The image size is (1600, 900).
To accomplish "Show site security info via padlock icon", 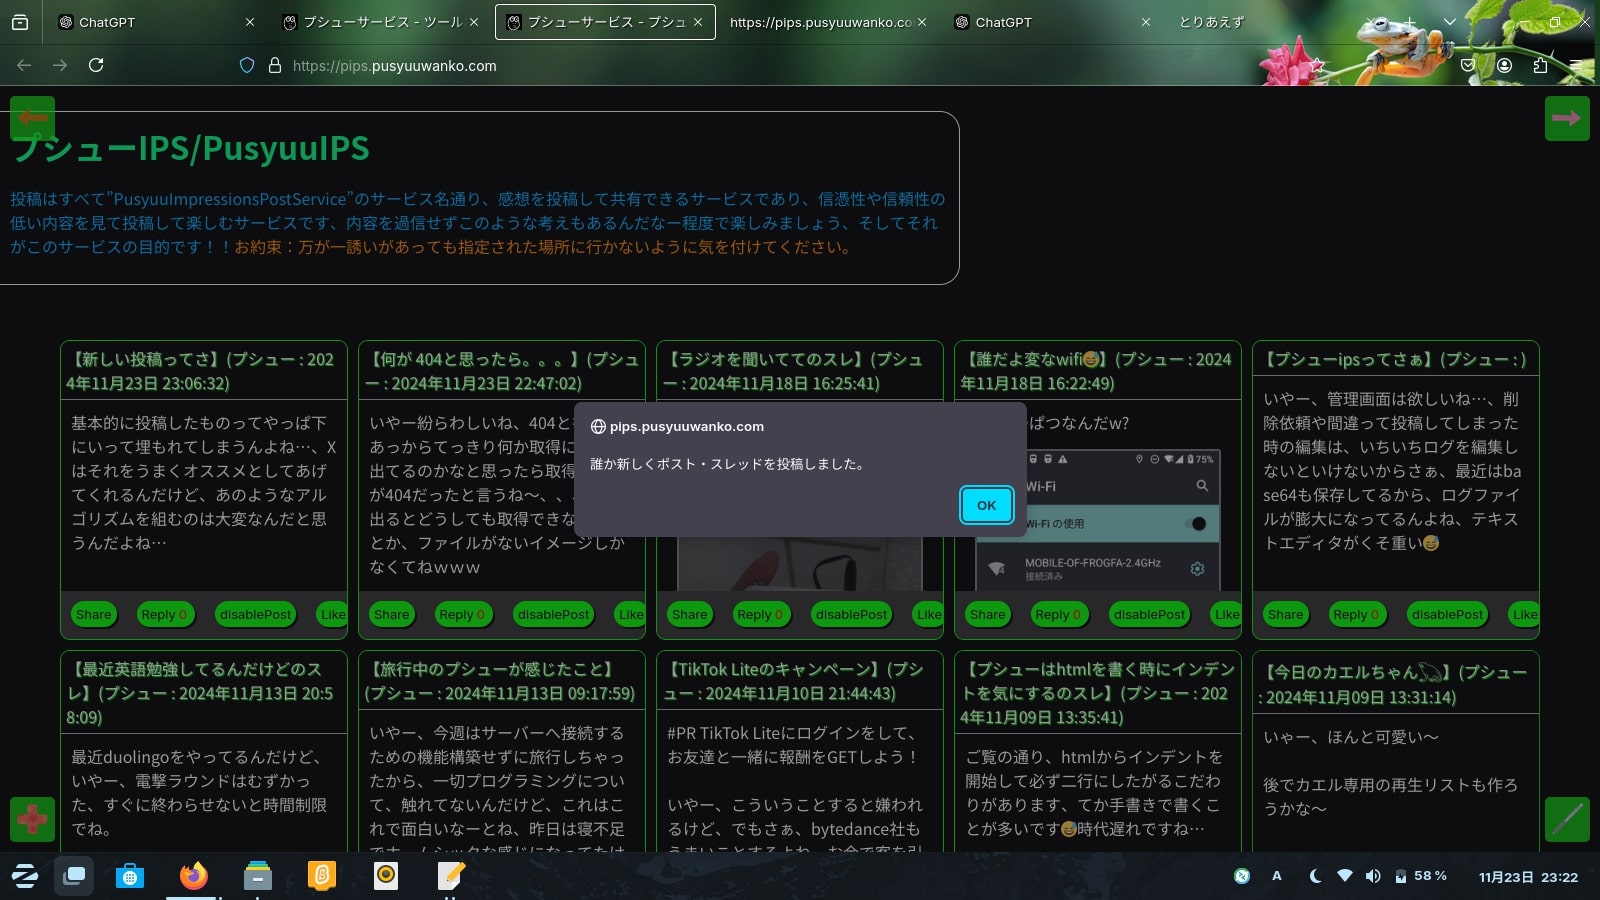I will click(275, 65).
